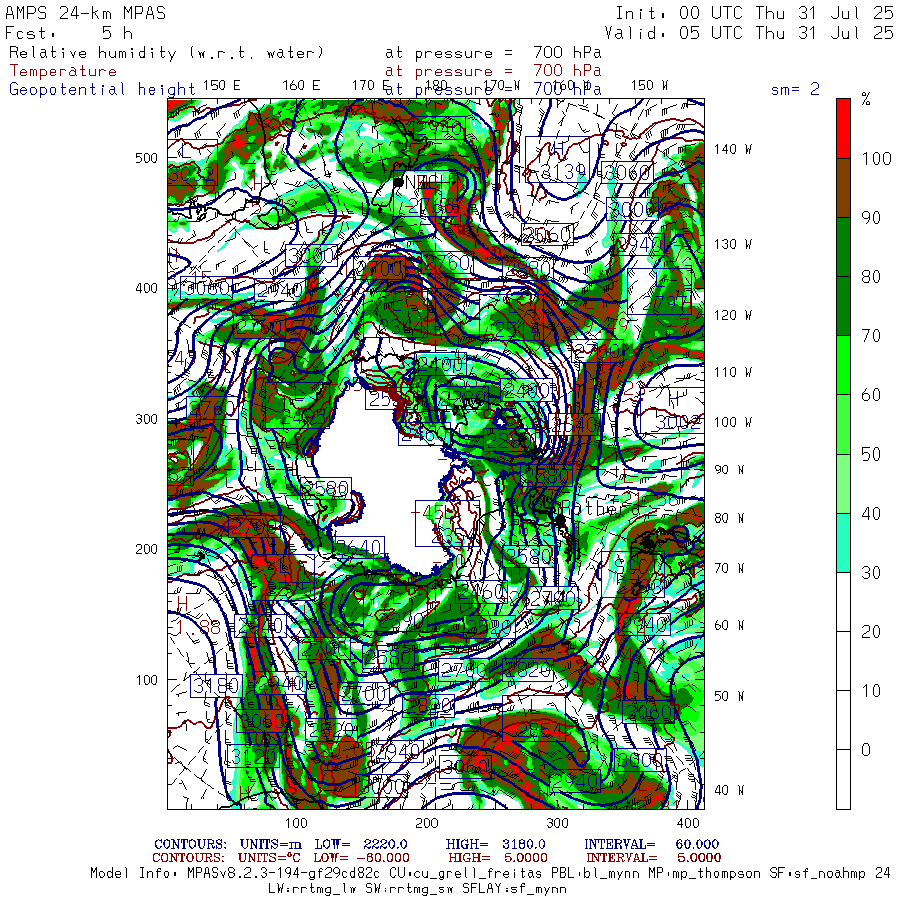Click the blue 'Geopotential height' label
This screenshot has height=900, width=900.
[102, 90]
